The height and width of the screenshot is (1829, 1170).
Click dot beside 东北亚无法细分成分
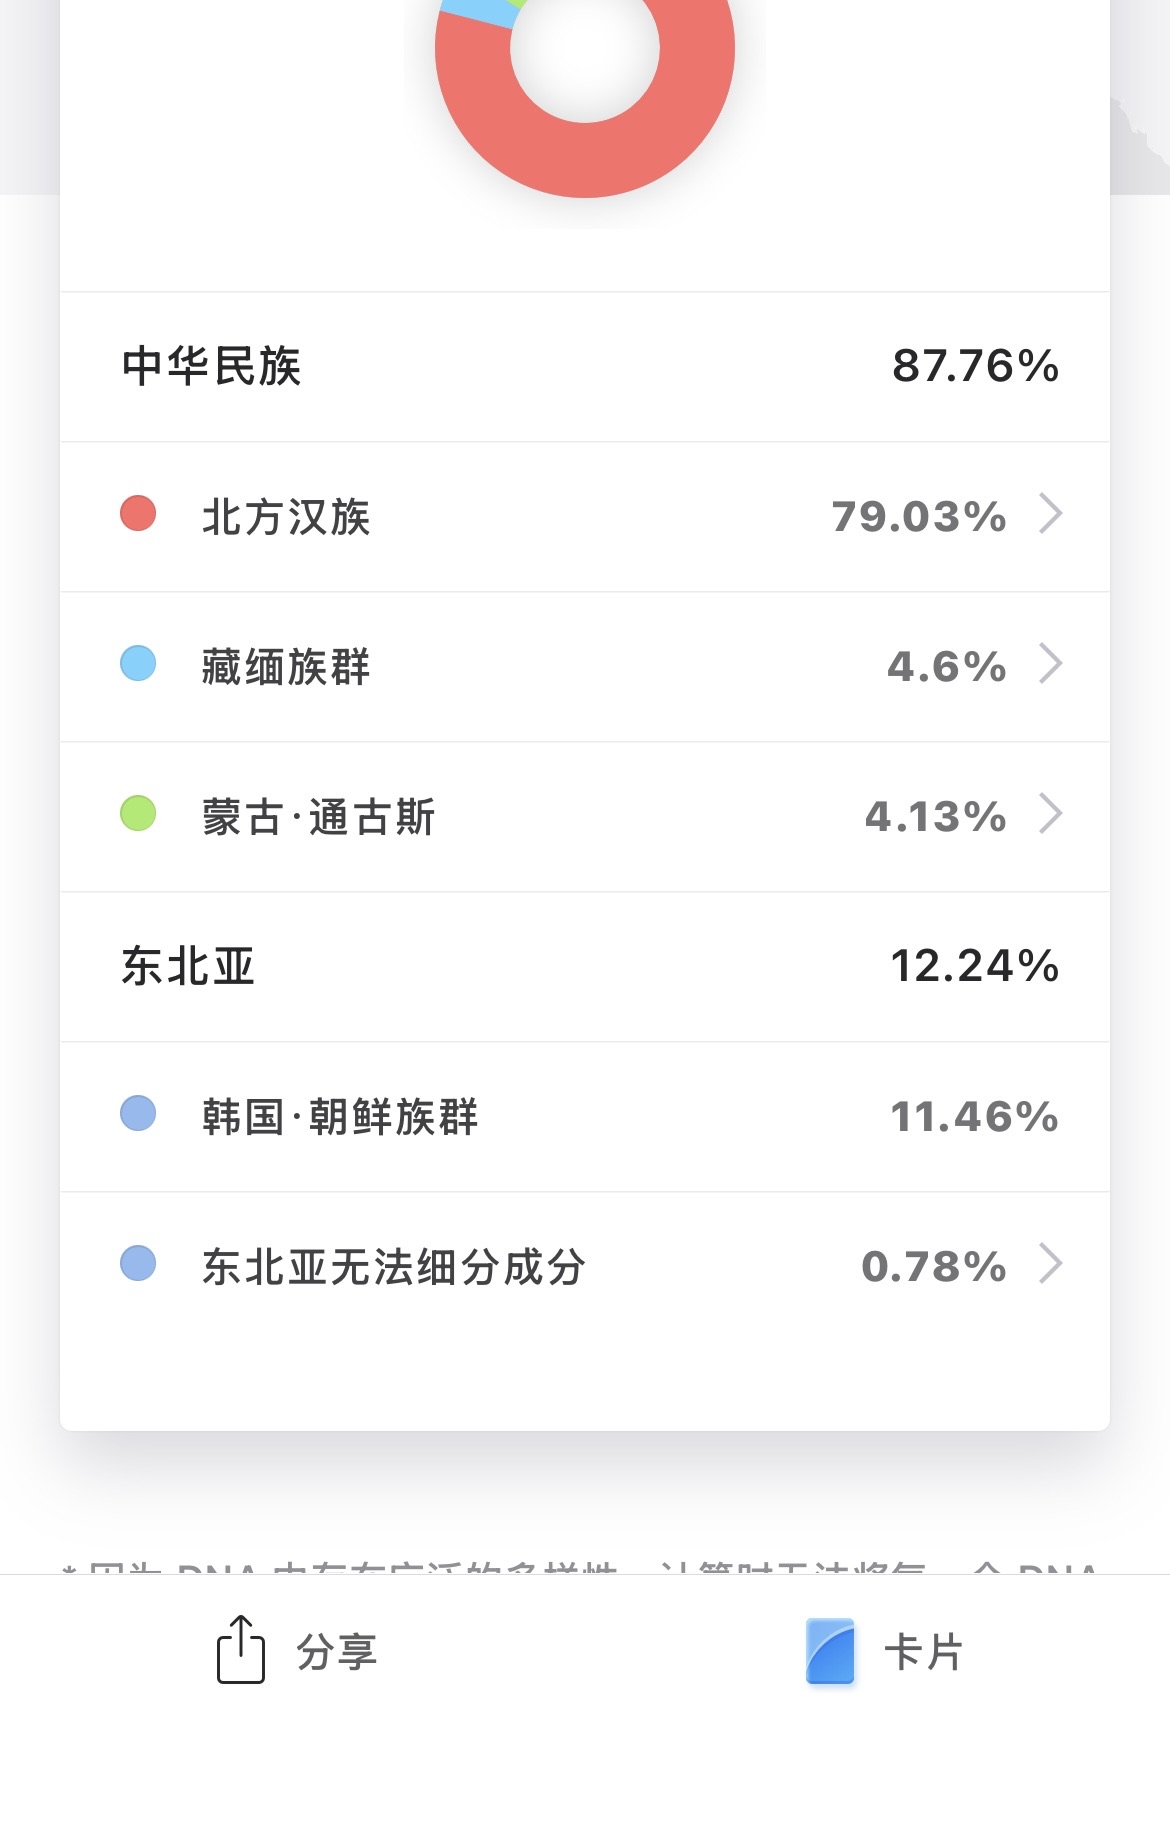coord(138,1263)
